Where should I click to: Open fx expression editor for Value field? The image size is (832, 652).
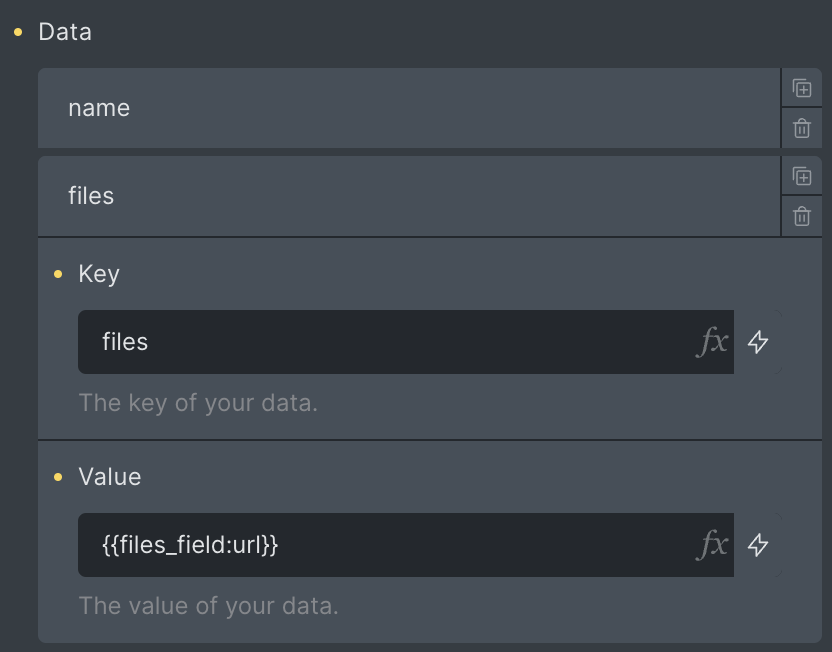coord(712,545)
